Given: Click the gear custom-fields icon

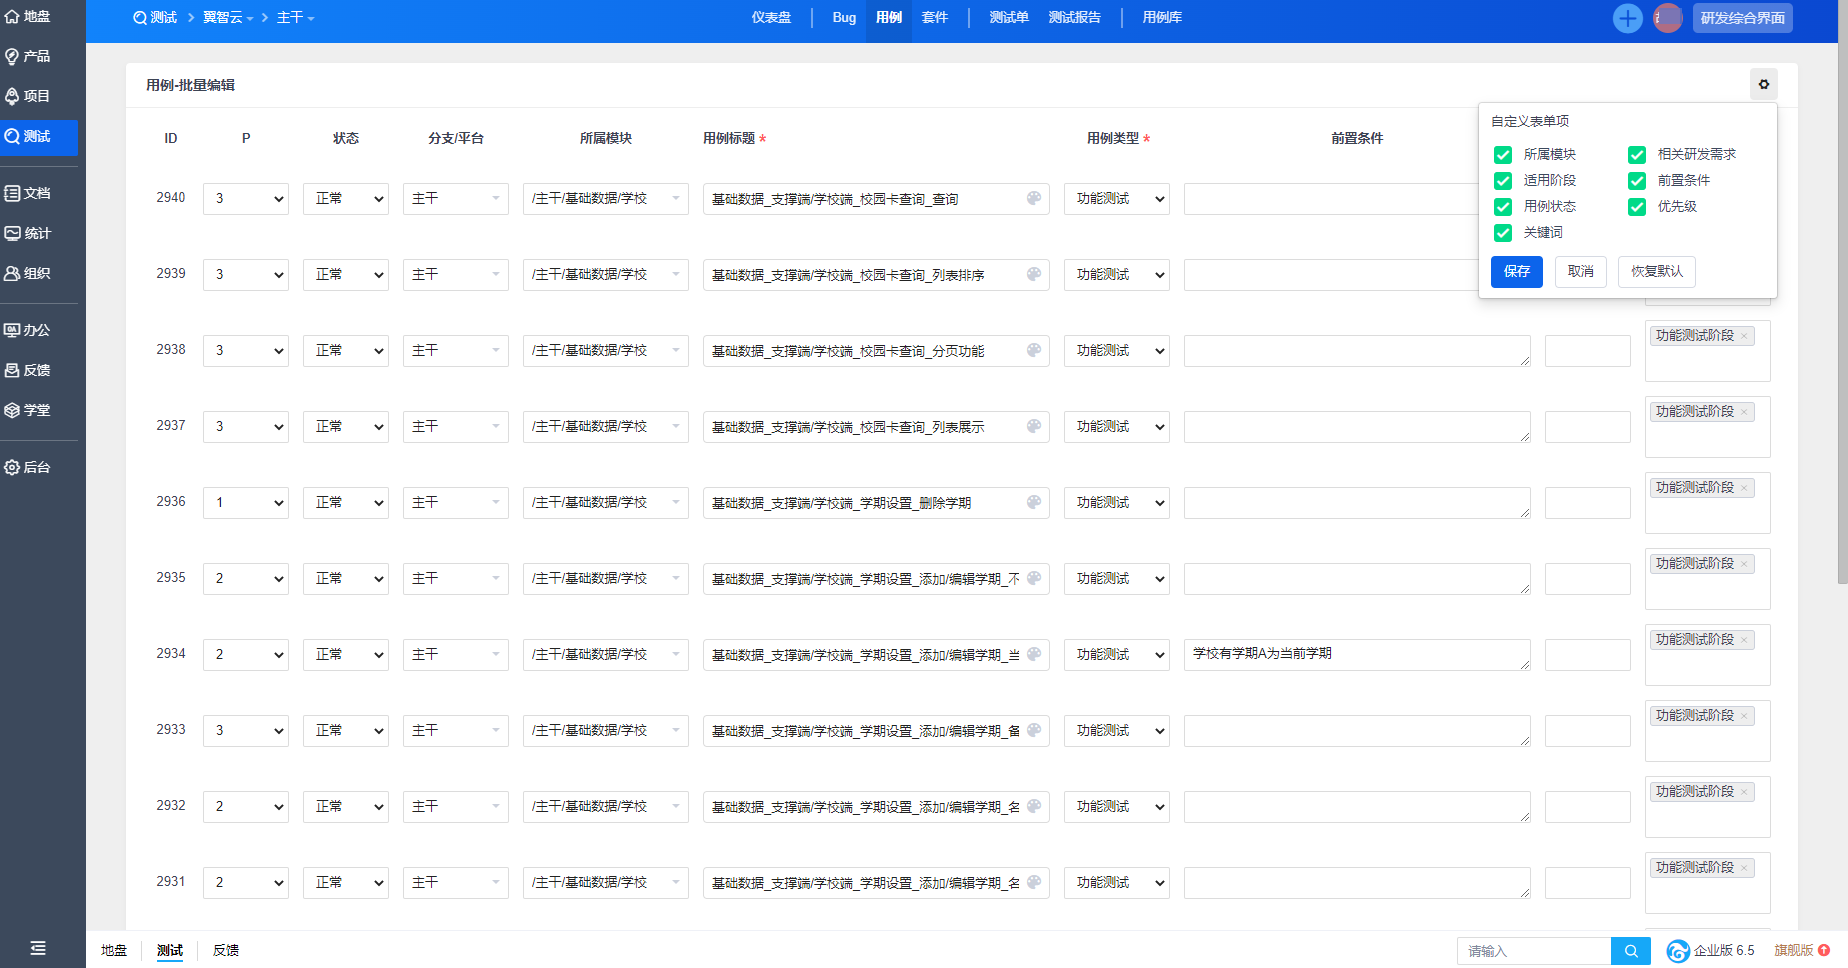Looking at the screenshot, I should coord(1764,85).
